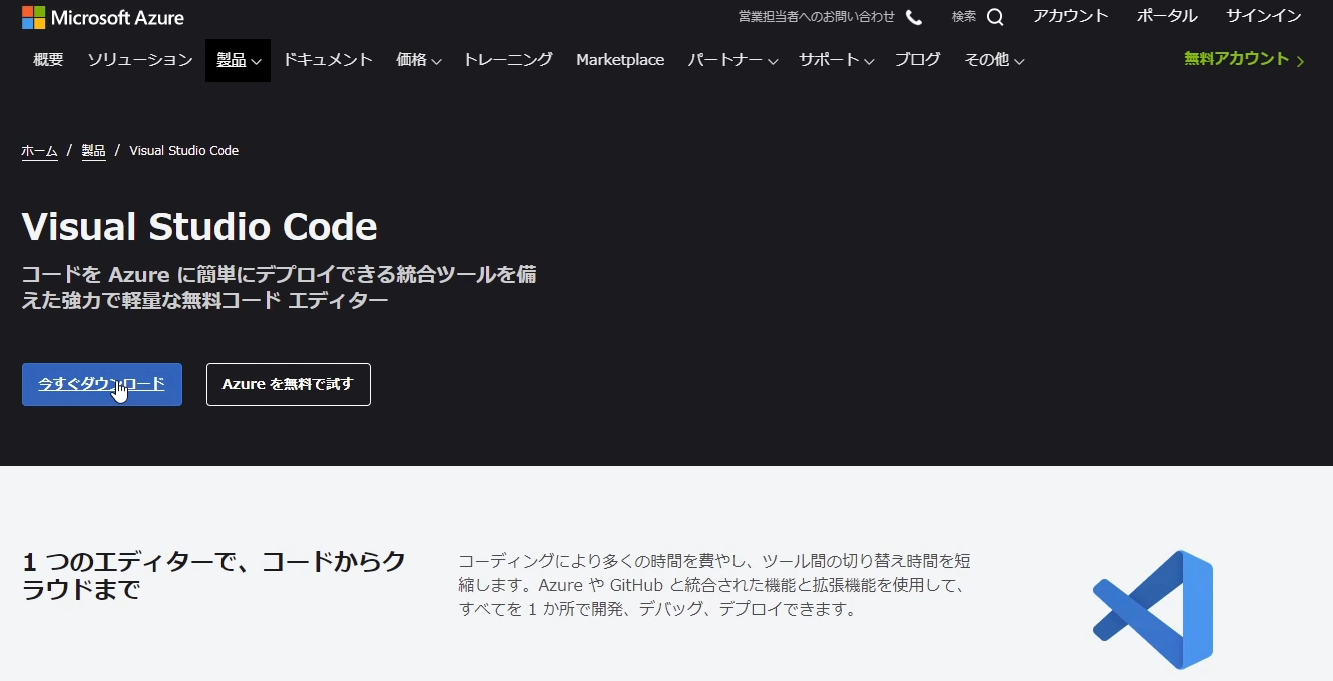Expand the サポート dropdown
The image size is (1333, 681).
click(836, 60)
